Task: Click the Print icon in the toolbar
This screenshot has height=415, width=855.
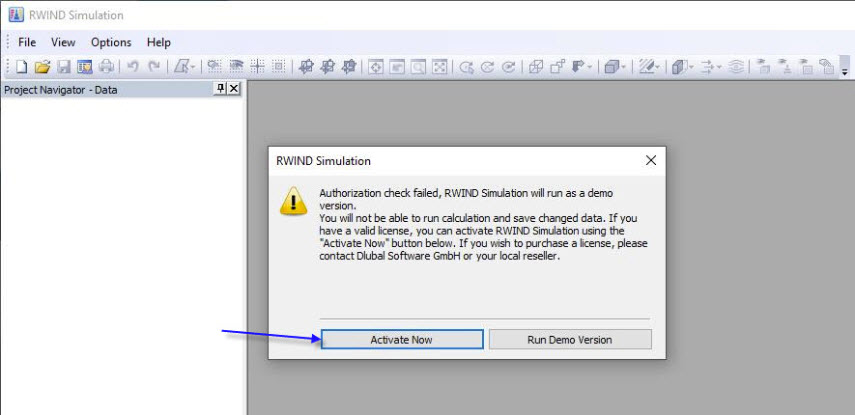Action: pyautogui.click(x=106, y=67)
